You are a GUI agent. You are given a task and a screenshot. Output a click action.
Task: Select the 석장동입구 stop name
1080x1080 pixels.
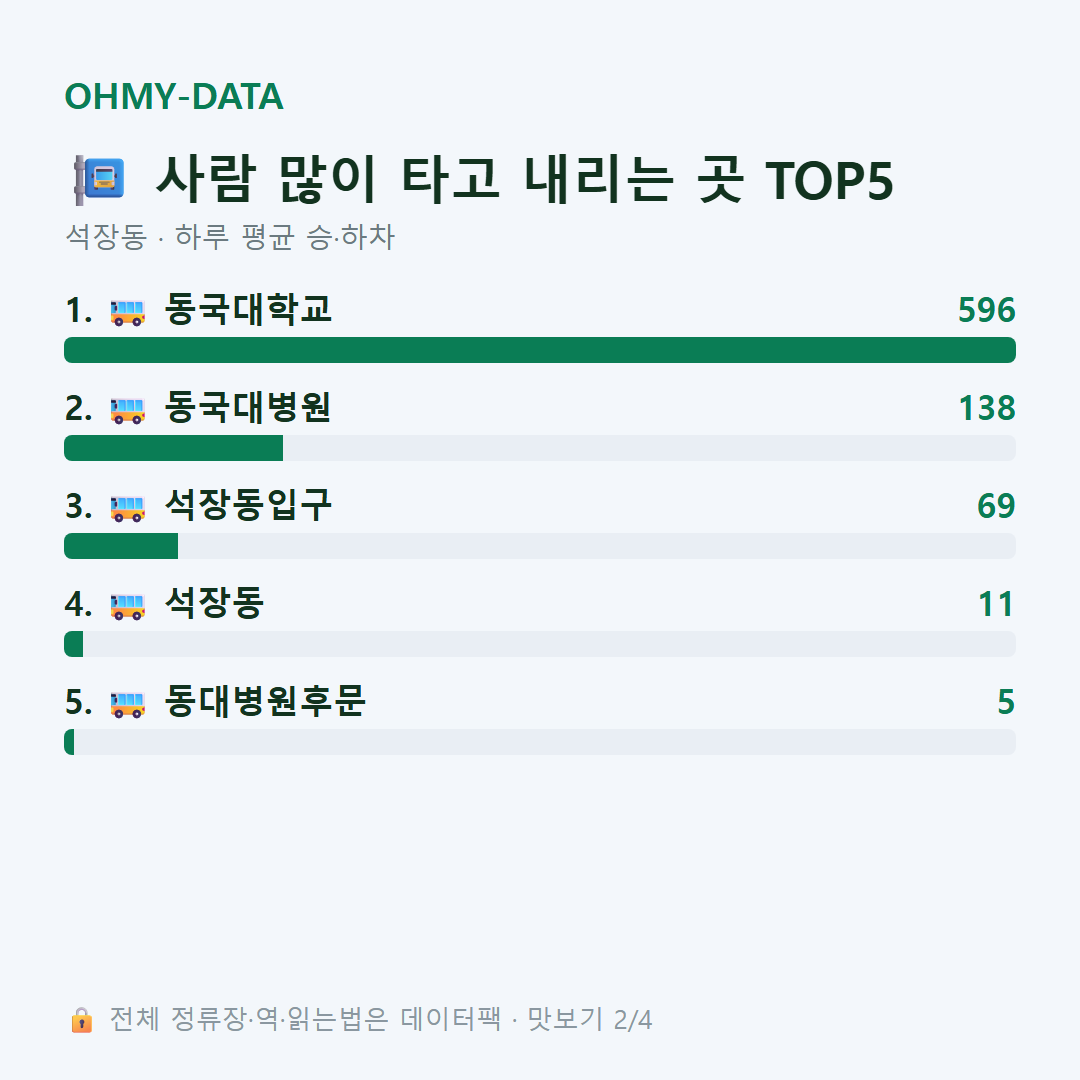(249, 506)
